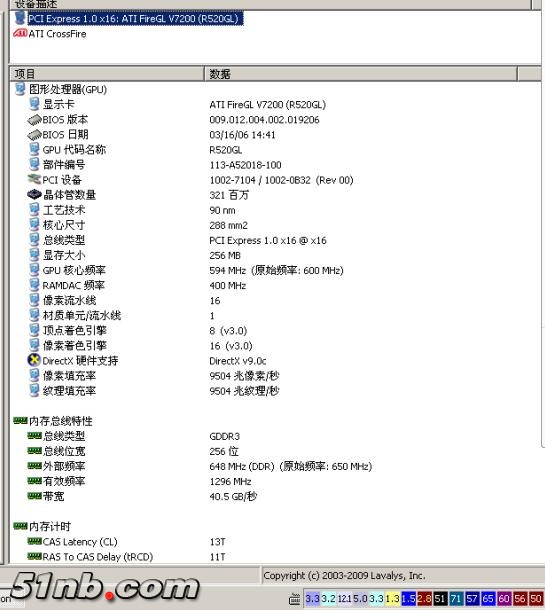Click the 显存大小 row icon
This screenshot has height=610, width=545.
pyautogui.click(x=34, y=255)
